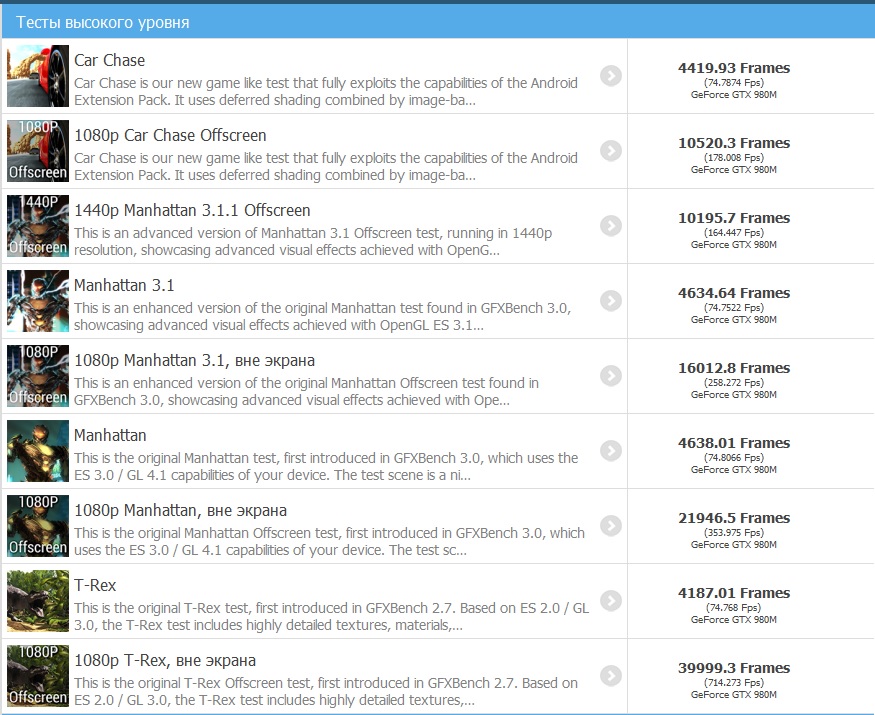Click T-Rex description mentioning GFXBench 2.7
875x715 pixels.
331,617
